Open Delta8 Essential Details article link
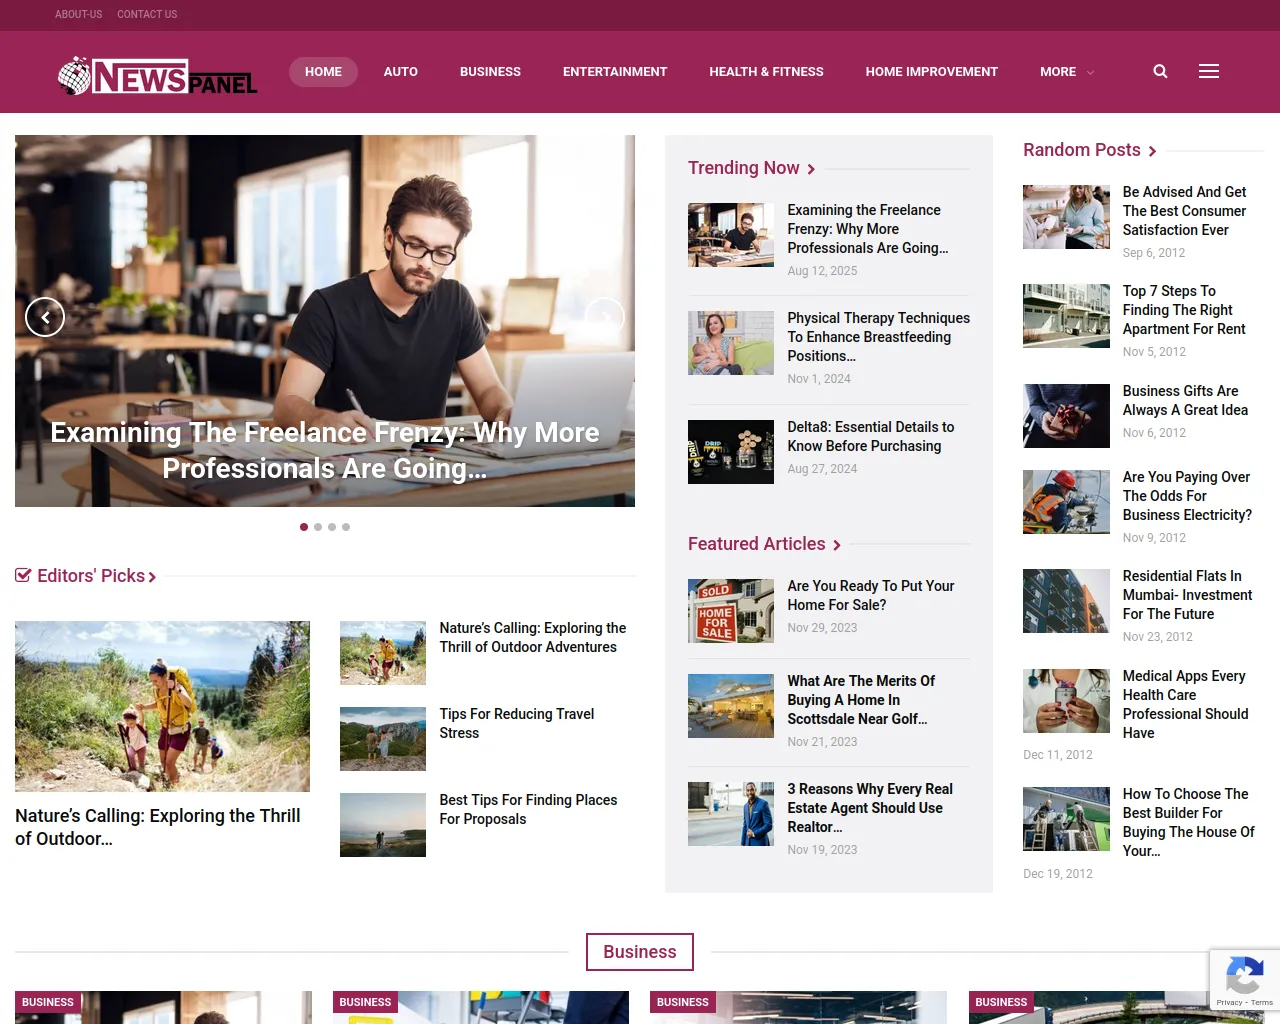 pyautogui.click(x=871, y=437)
